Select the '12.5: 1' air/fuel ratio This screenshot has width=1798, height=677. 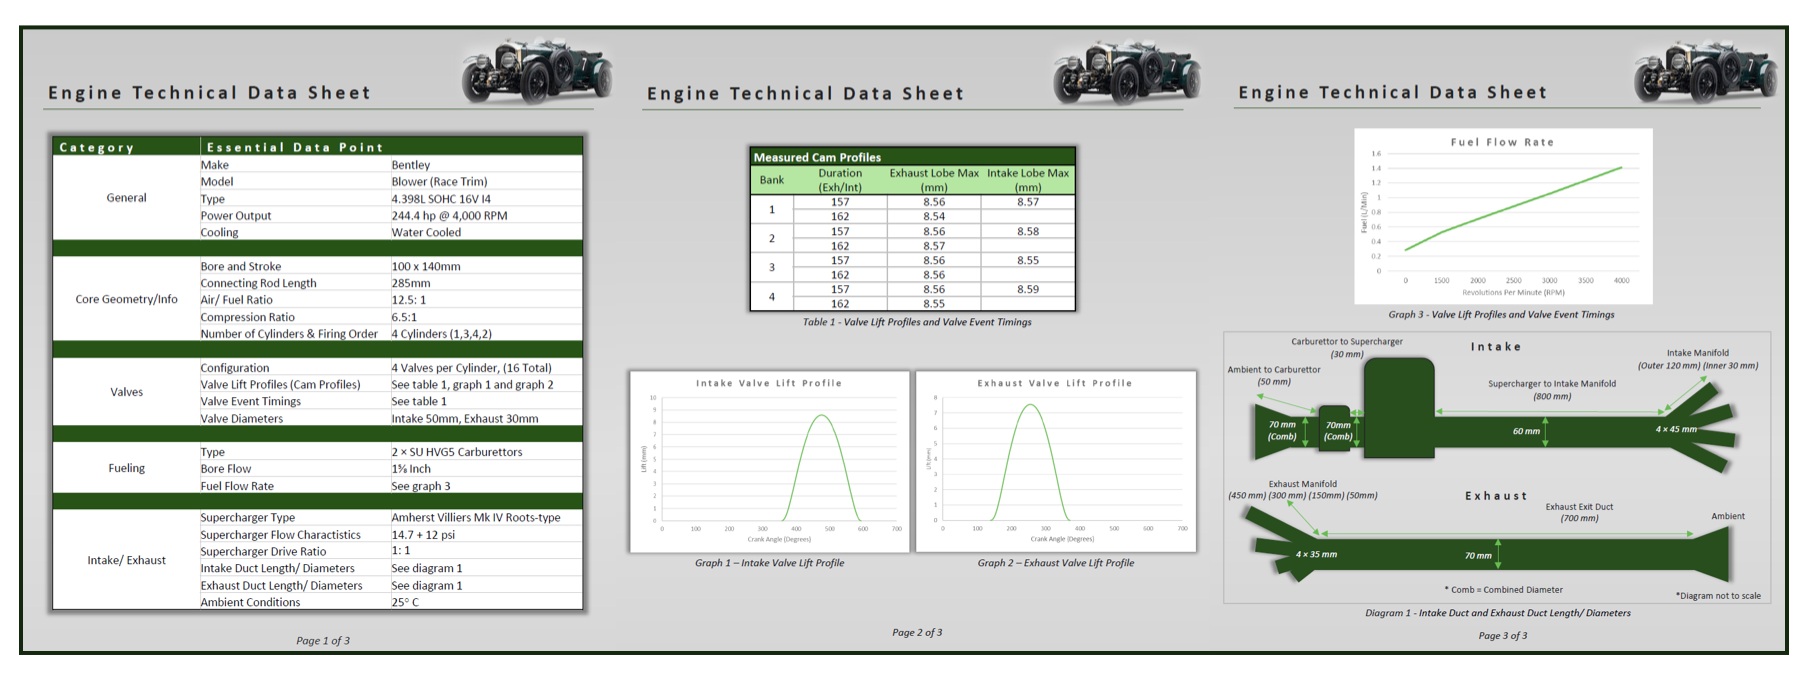click(409, 300)
